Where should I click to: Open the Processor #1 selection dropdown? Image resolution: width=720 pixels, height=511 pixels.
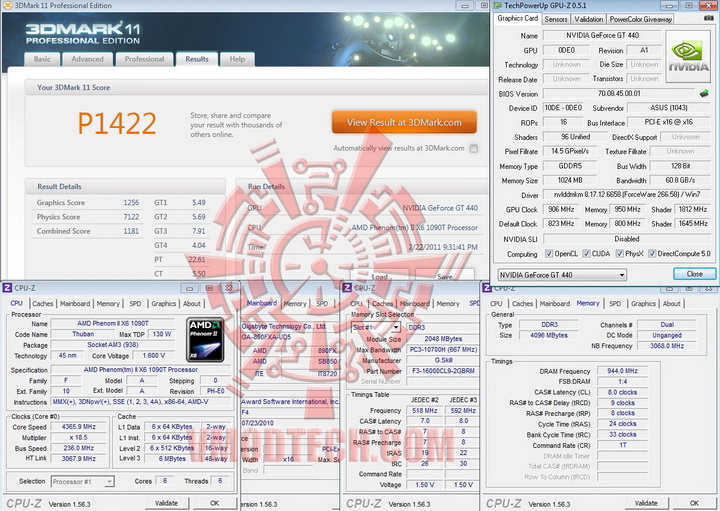point(83,482)
